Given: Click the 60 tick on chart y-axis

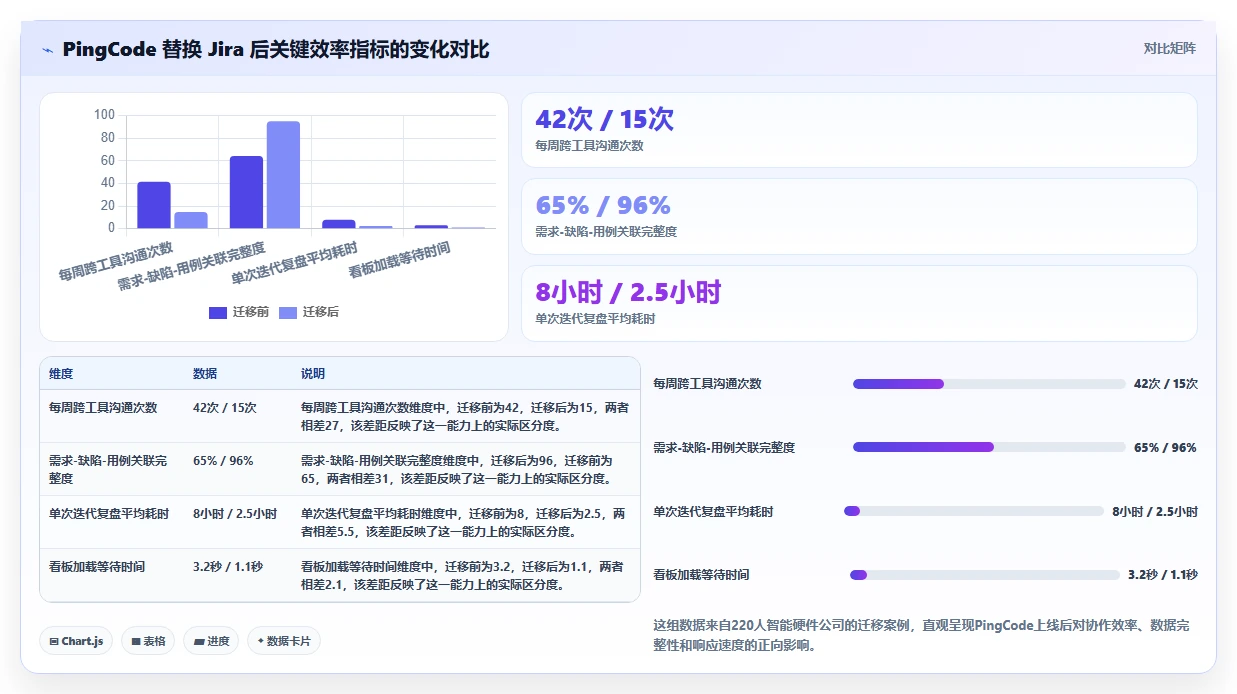Looking at the screenshot, I should [x=108, y=160].
